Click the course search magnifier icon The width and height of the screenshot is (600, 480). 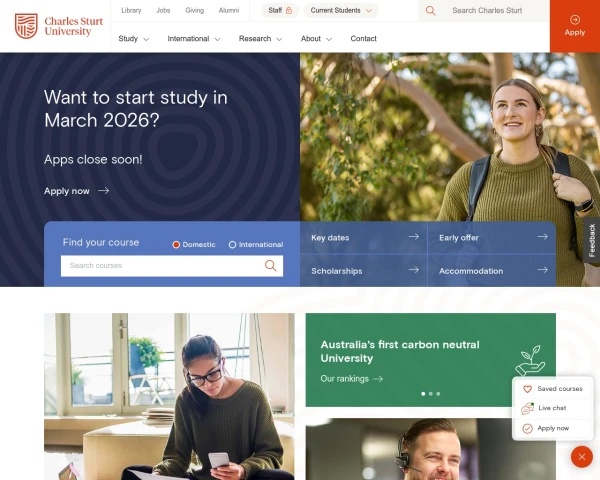[x=271, y=266]
